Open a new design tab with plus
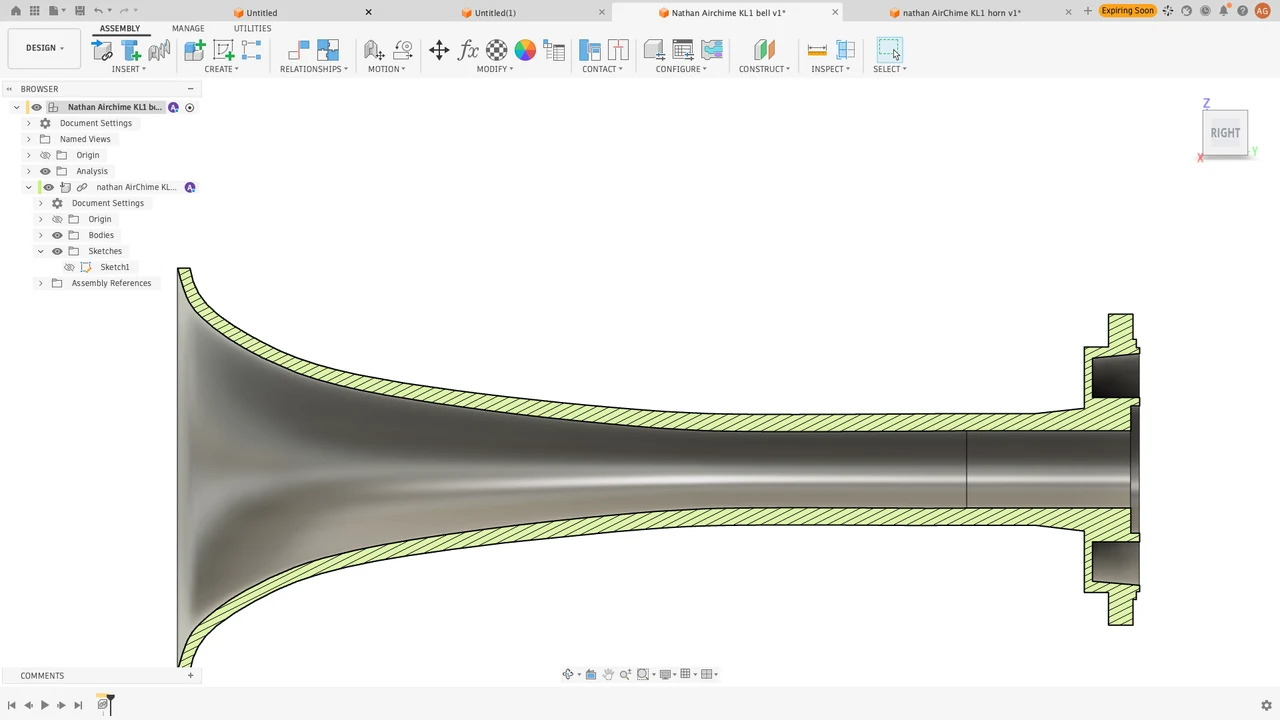 (x=1087, y=11)
